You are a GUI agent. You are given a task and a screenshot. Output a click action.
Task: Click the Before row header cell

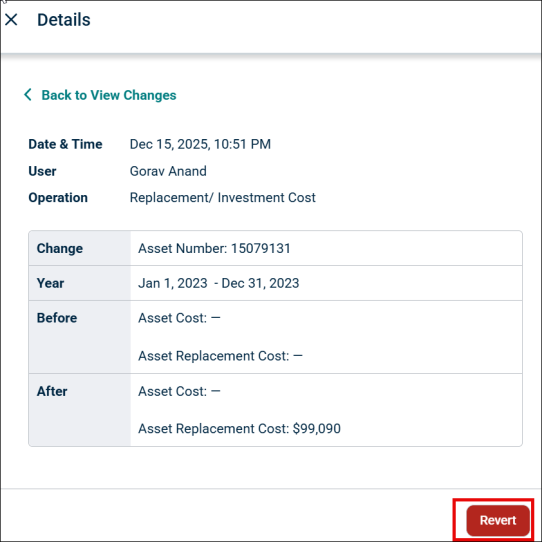tap(80, 337)
